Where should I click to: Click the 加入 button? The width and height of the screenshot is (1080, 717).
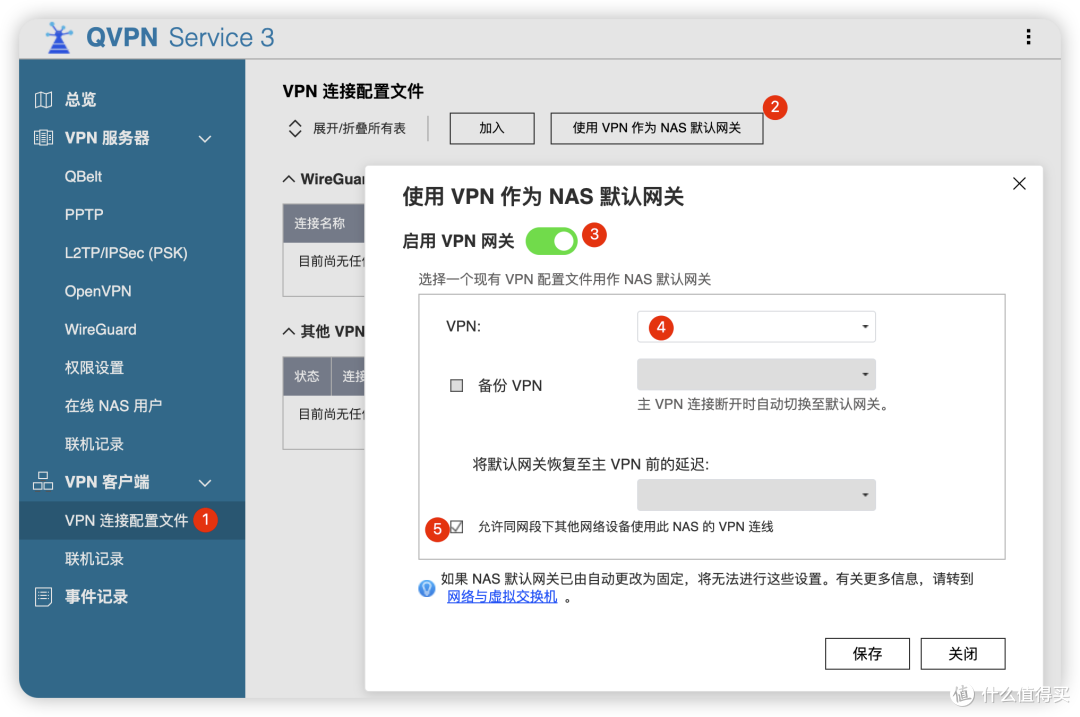pos(492,128)
